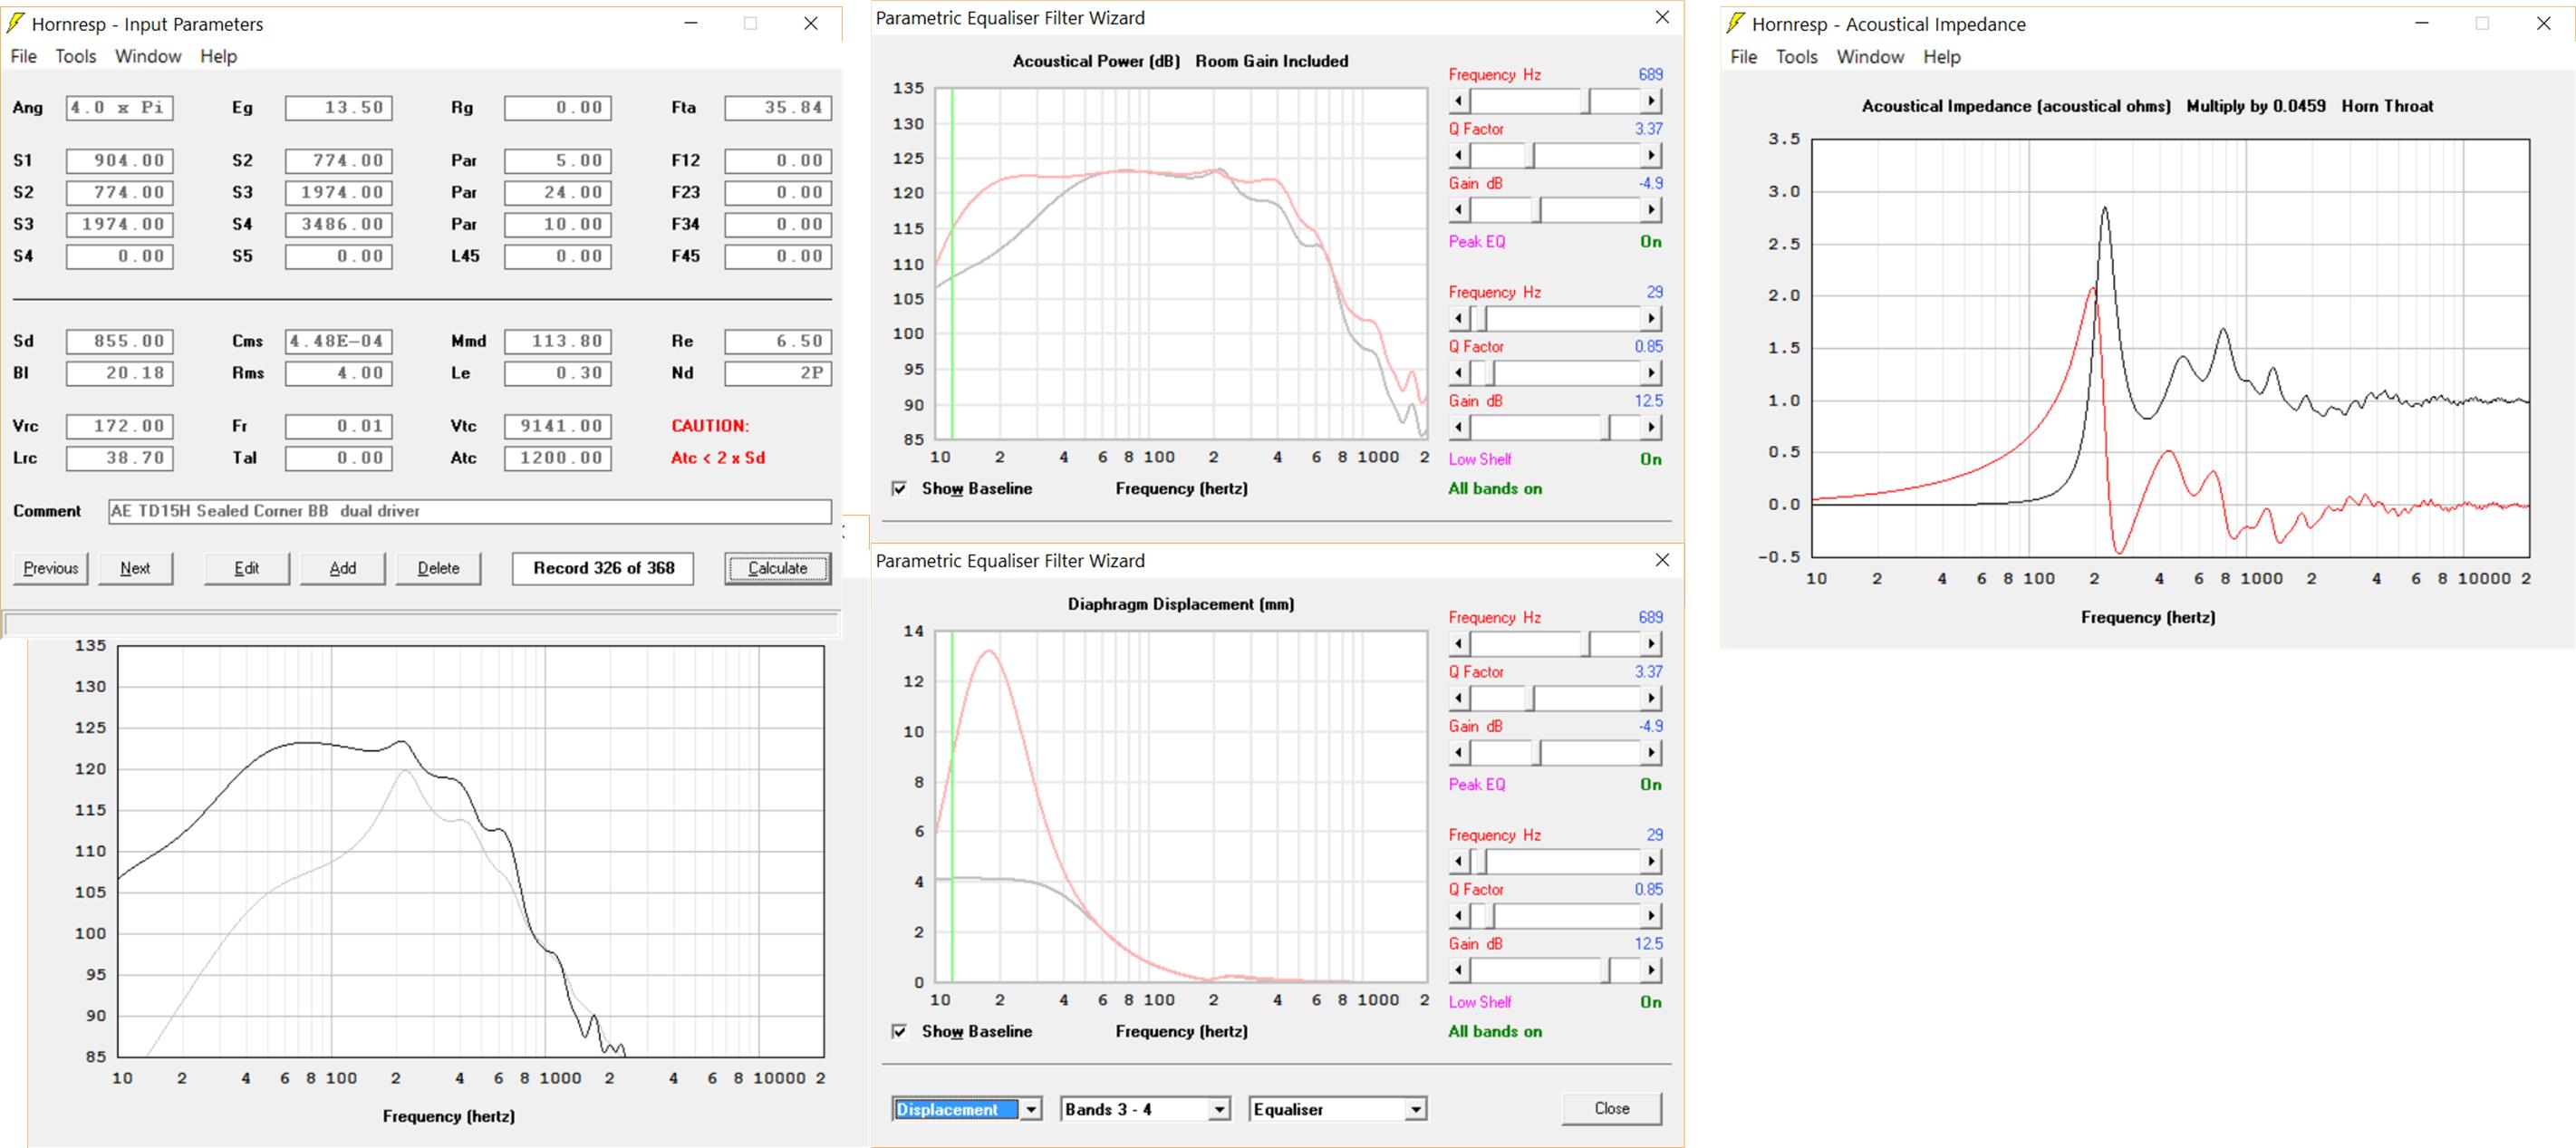
Task: Click right arrow of top wizard Q Factor 3.37 slider
Action: tap(1651, 155)
